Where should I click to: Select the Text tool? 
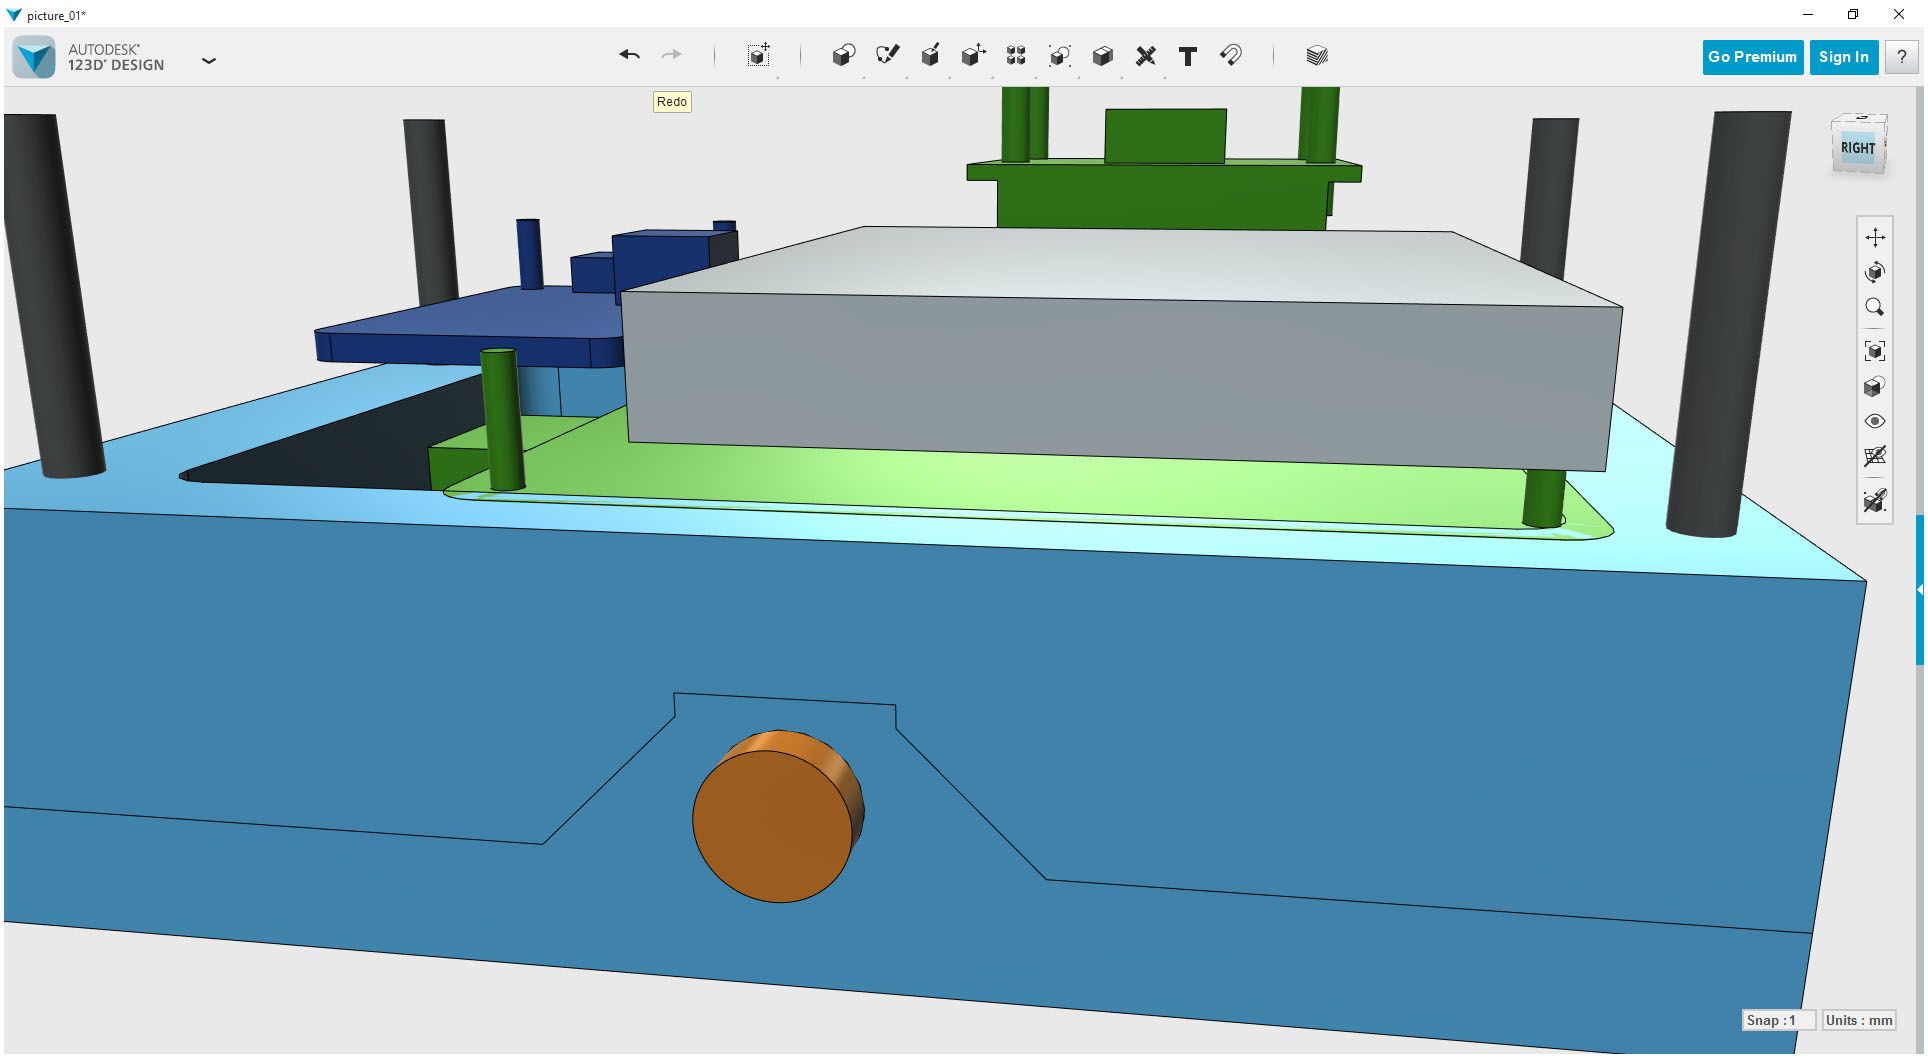(1188, 56)
